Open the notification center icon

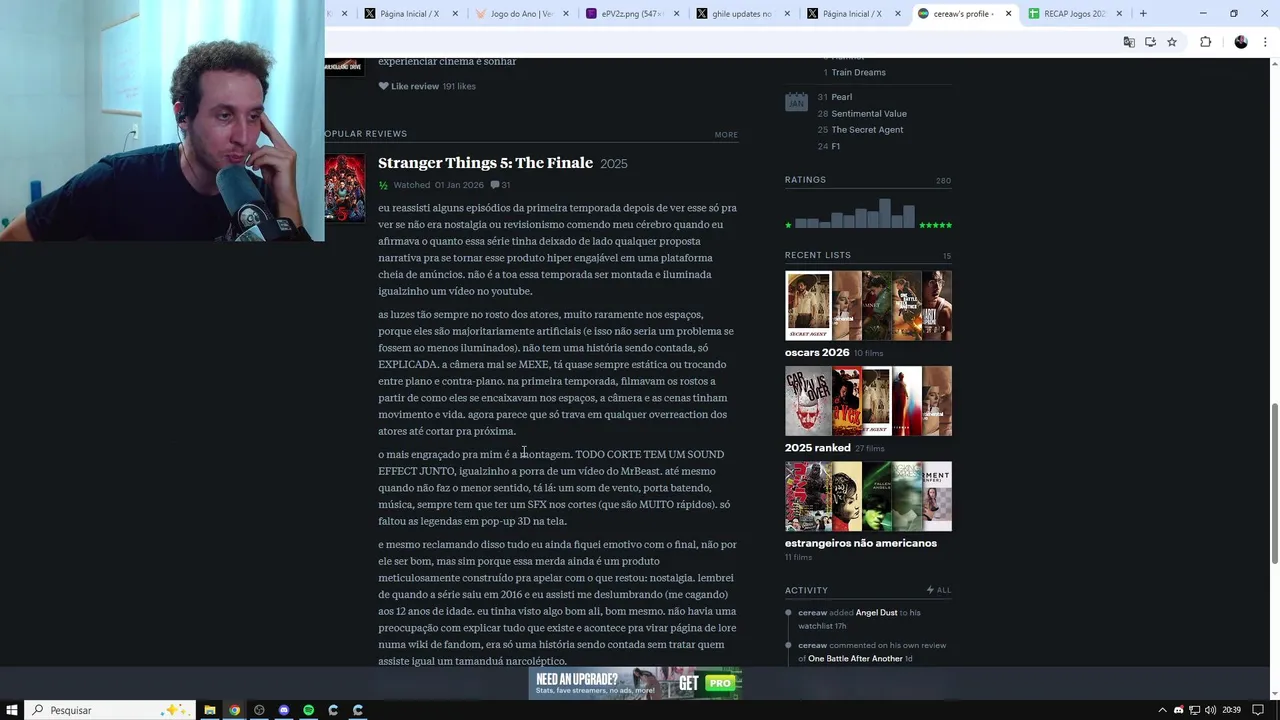1259,710
